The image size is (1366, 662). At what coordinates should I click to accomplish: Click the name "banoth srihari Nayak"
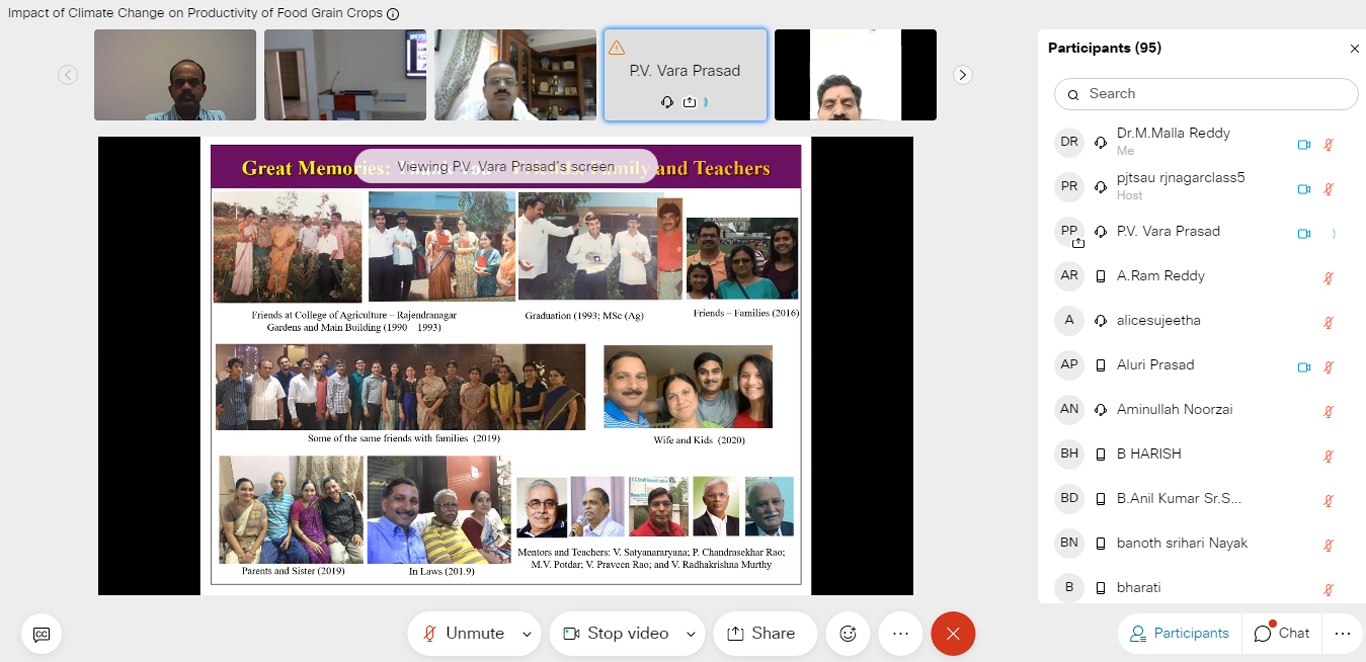pyautogui.click(x=1182, y=543)
